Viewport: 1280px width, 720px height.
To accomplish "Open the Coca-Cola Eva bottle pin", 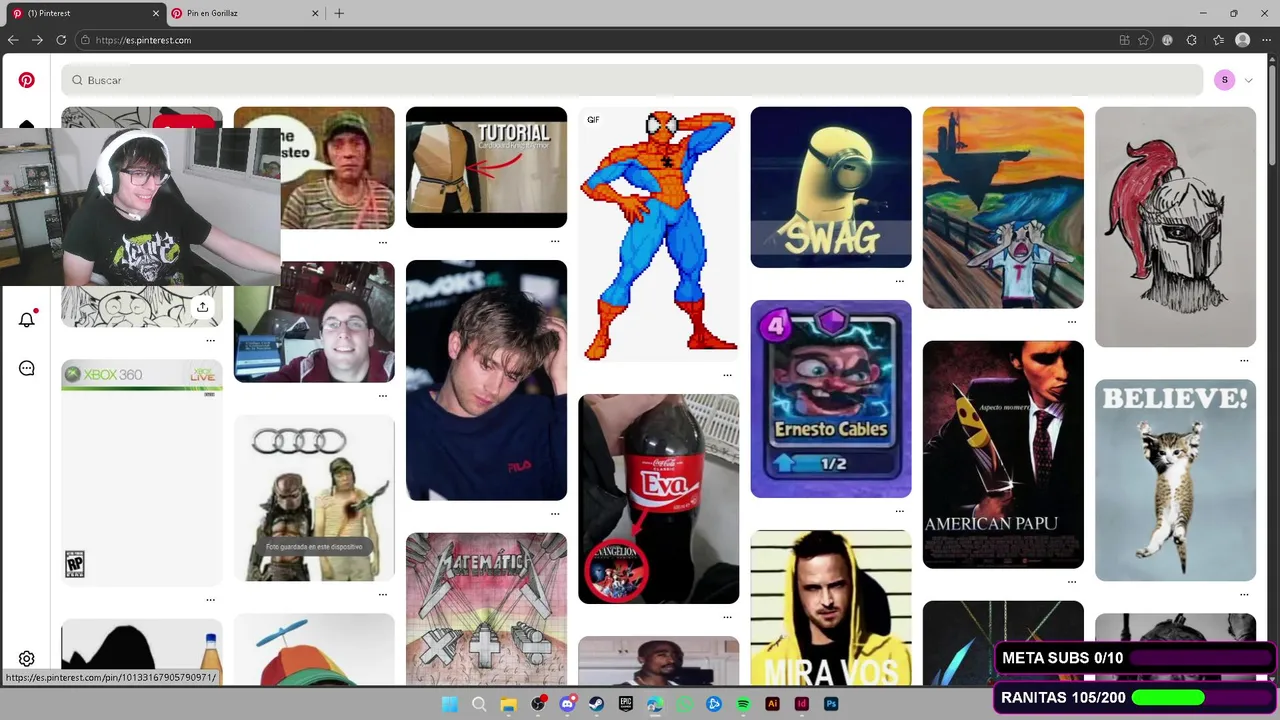I will tap(659, 499).
